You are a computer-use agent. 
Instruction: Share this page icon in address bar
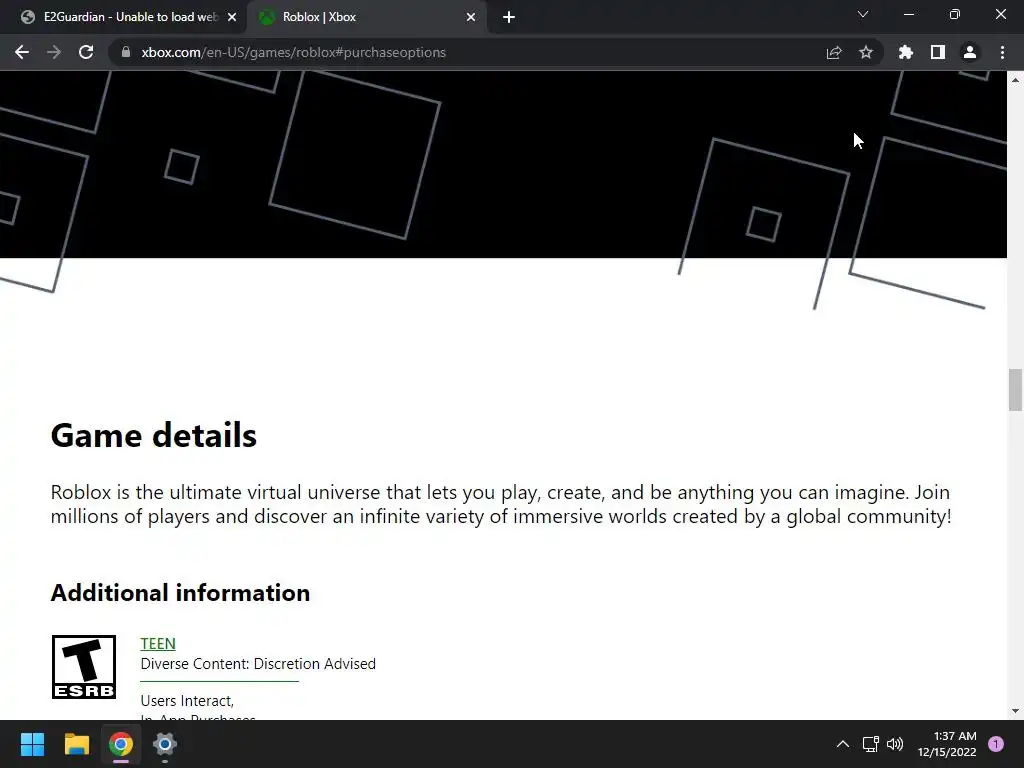pos(834,52)
